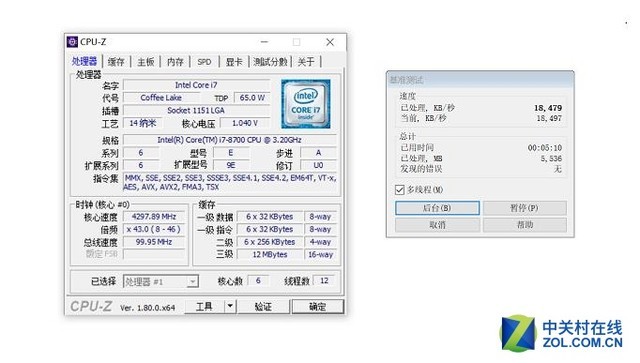Click the i7-8700 CPU @ 3.20GHz specification
The image size is (640, 363).
[x=230, y=140]
